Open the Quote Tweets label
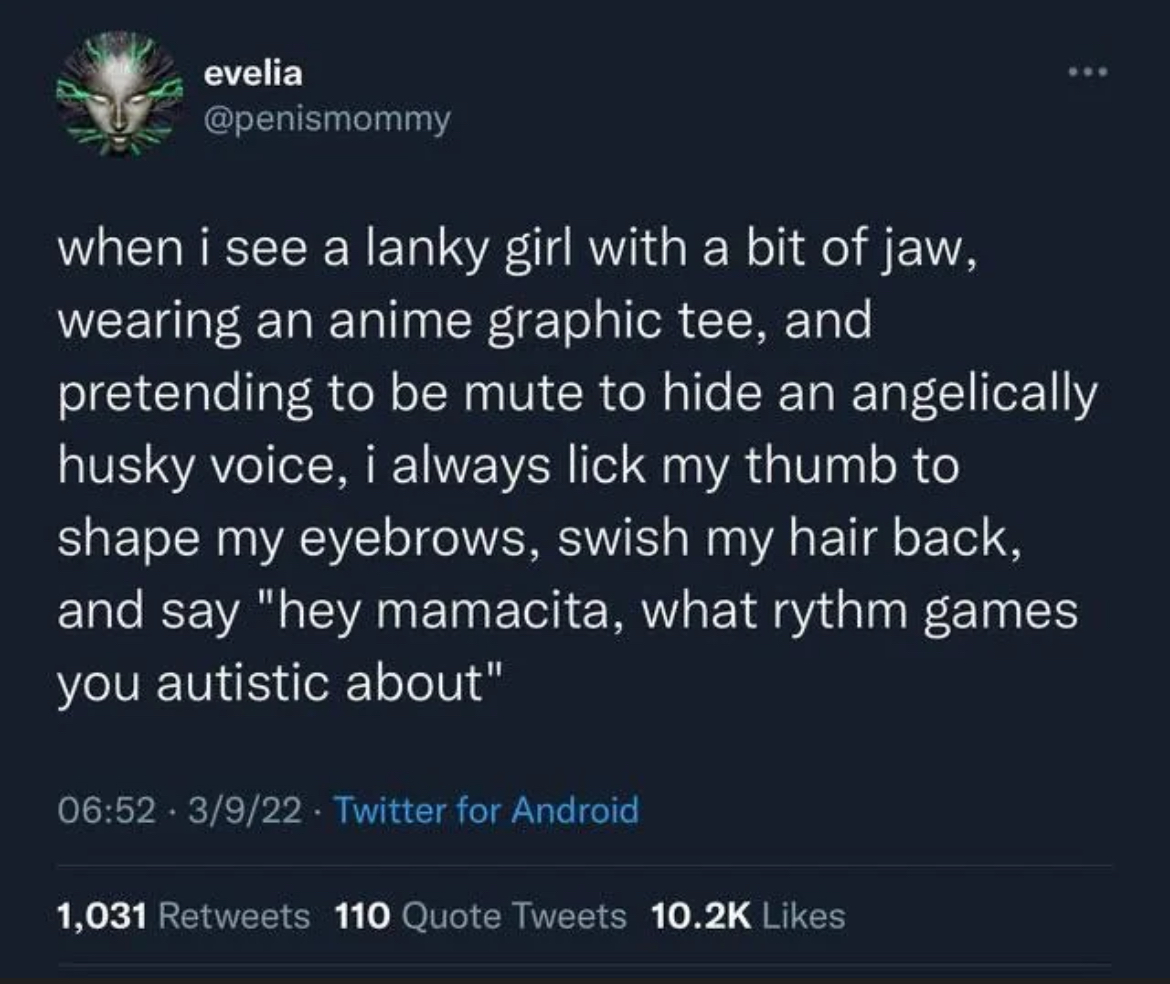Image resolution: width=1170 pixels, height=984 pixels. (x=514, y=916)
